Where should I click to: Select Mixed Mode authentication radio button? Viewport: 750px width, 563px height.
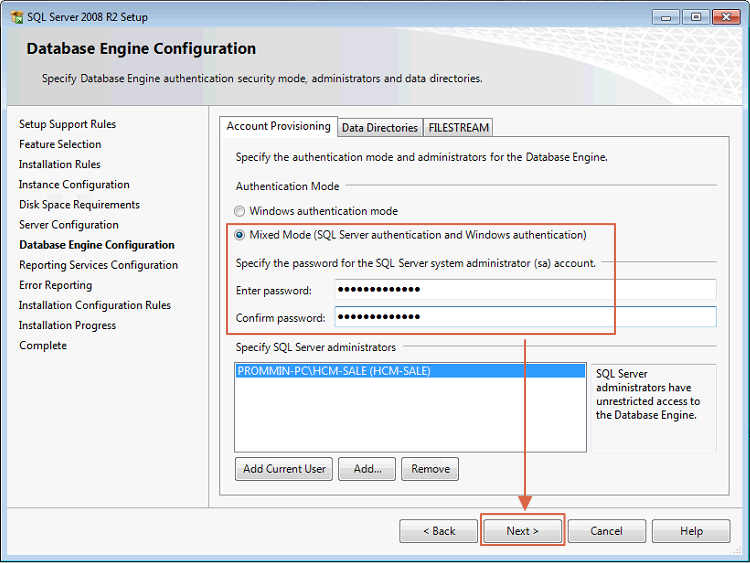[240, 235]
